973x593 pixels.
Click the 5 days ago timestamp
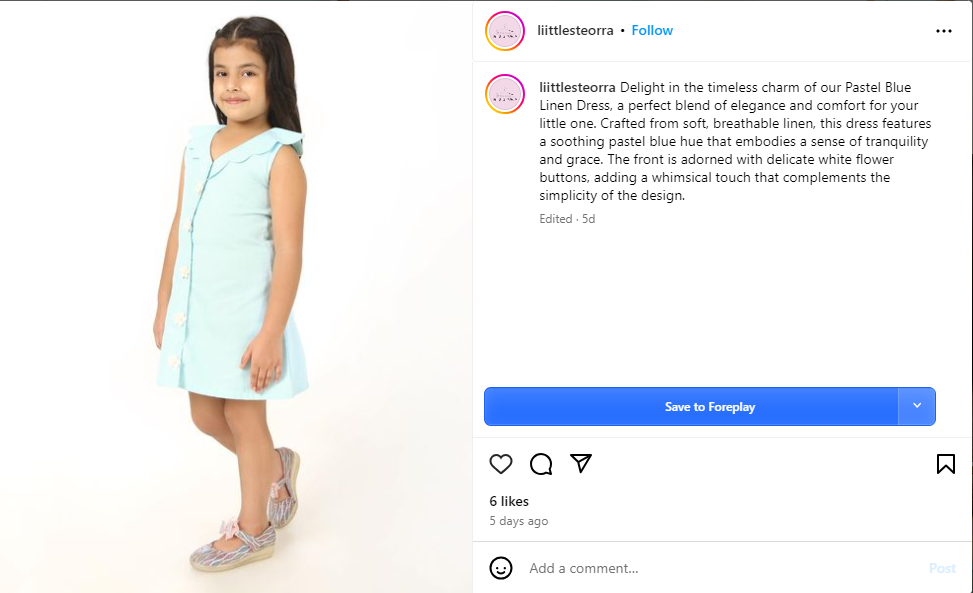coord(518,521)
